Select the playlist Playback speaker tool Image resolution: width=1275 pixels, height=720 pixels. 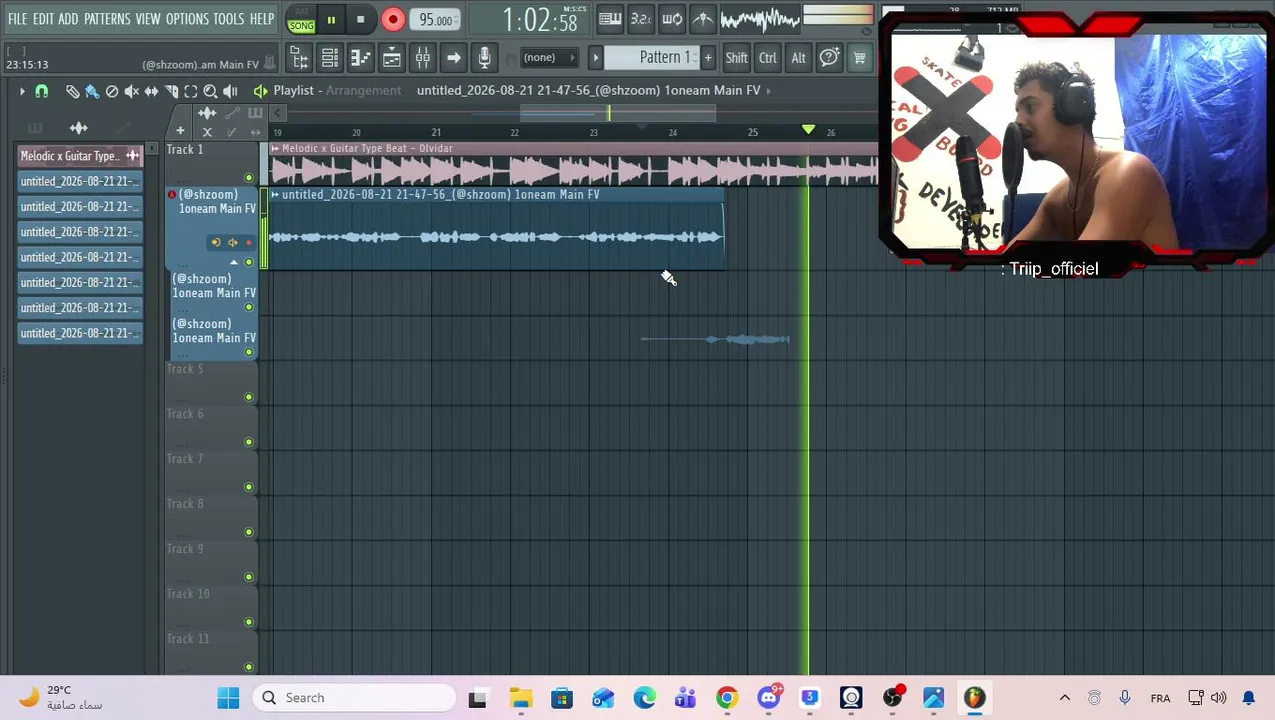230,91
